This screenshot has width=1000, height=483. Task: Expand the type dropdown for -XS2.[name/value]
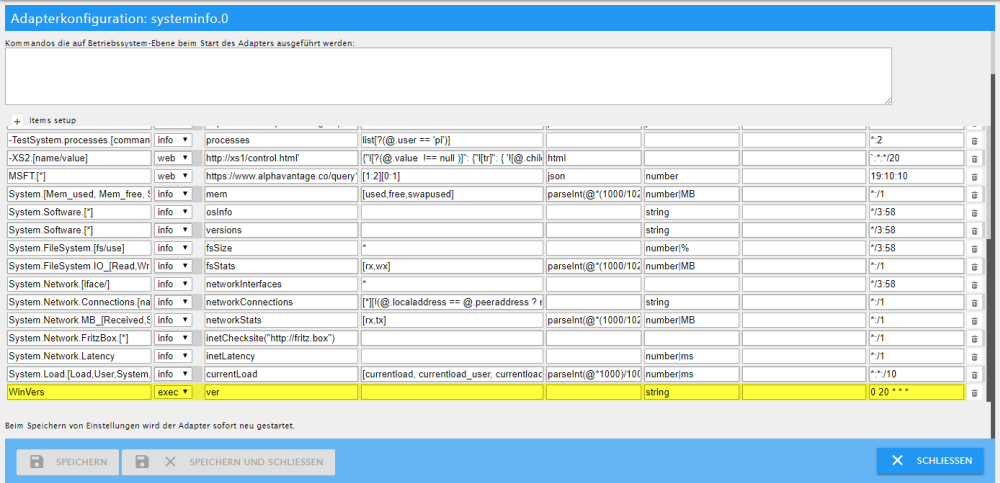172,158
